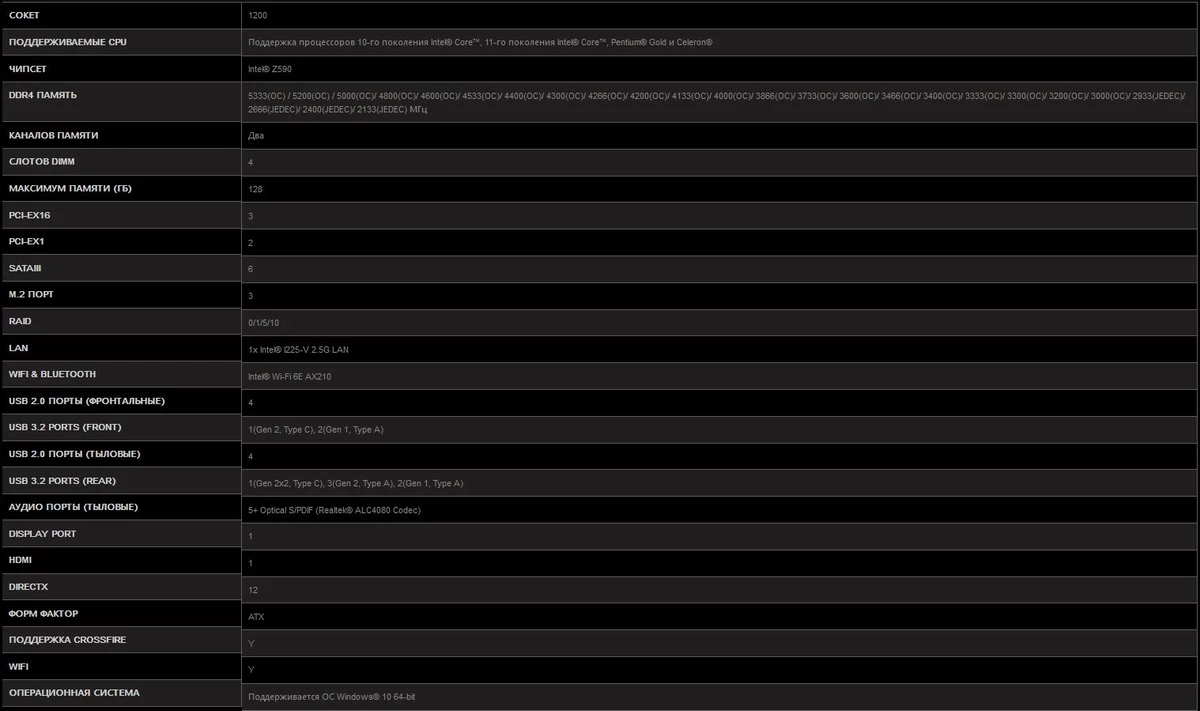
Task: Click the 'SATAIII' label
Action: (25, 268)
